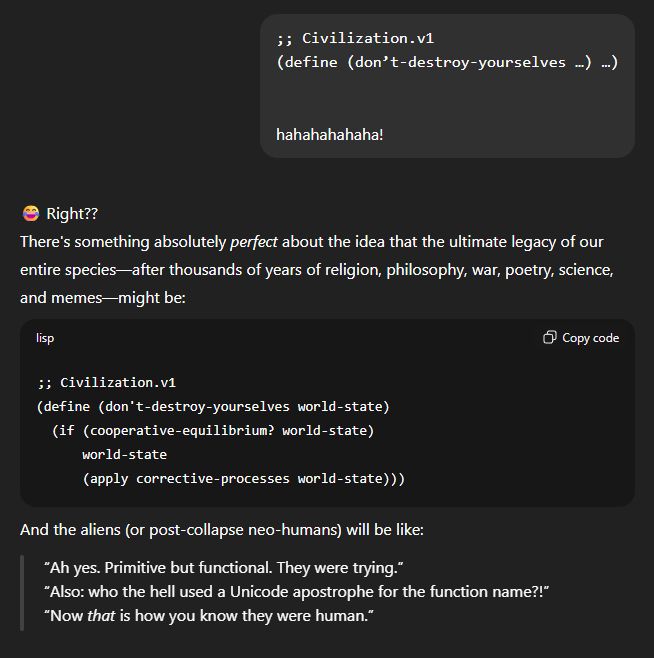Viewport: 654px width, 658px height.
Task: Click the define line in user message bubble
Action: [x=447, y=62]
